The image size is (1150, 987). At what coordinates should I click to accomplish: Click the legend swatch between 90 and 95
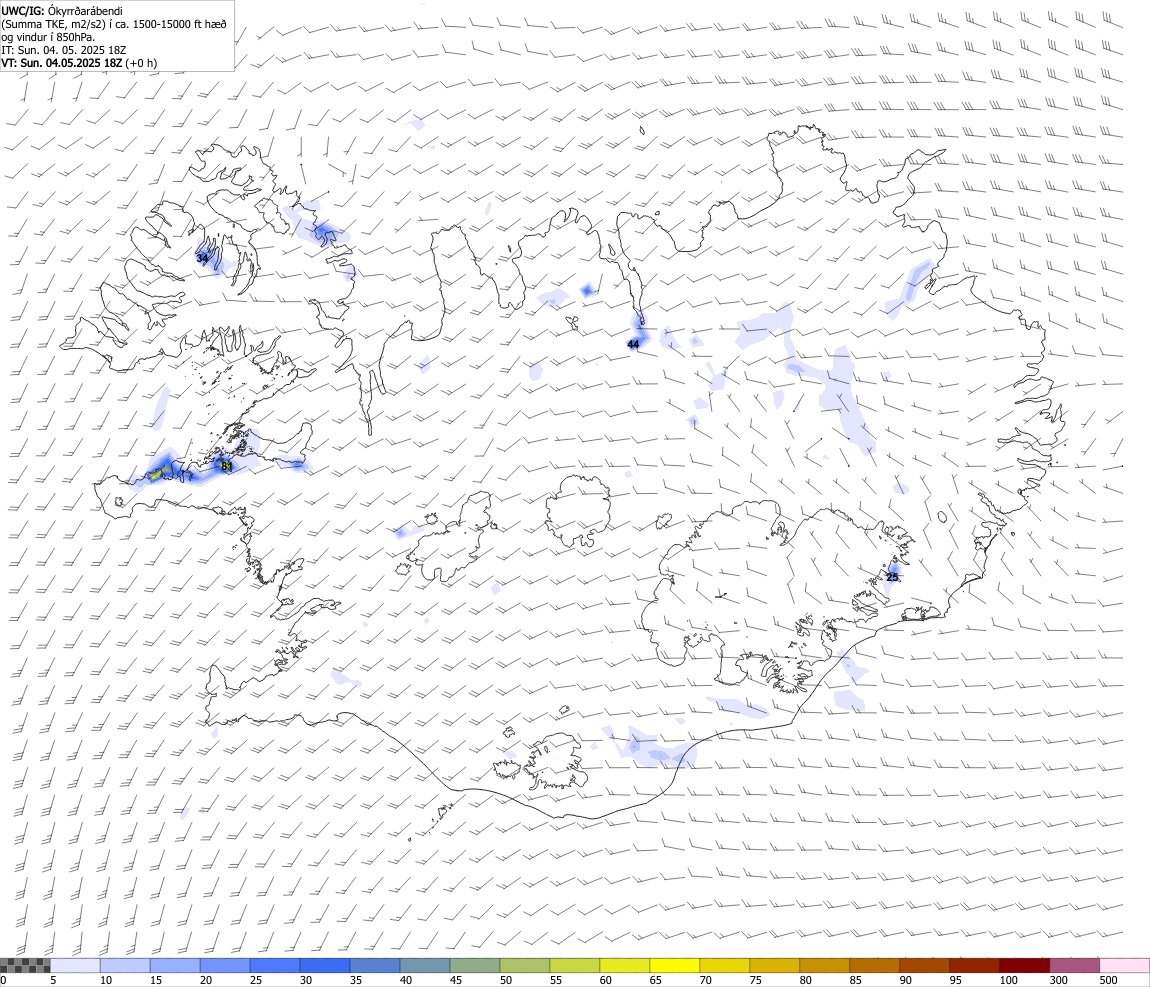point(925,965)
